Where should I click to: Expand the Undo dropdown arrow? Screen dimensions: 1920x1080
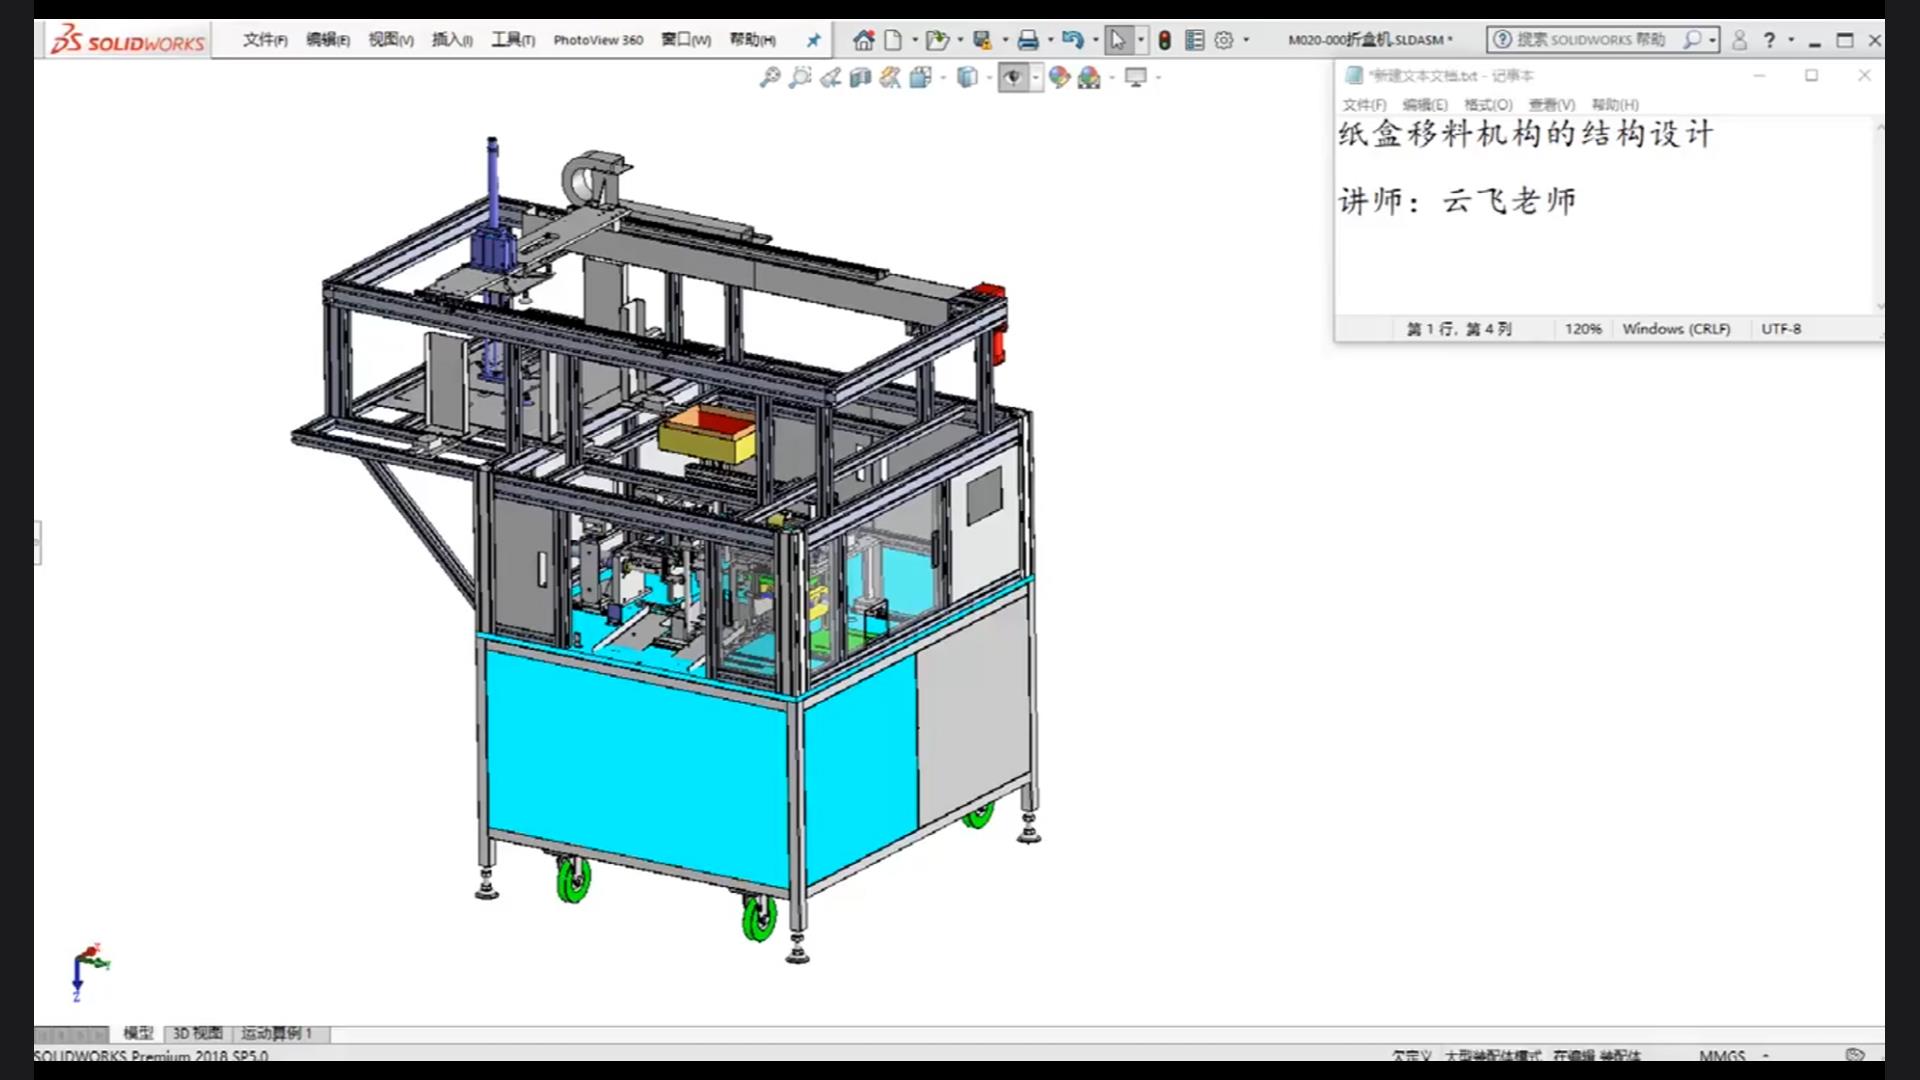coord(1096,40)
